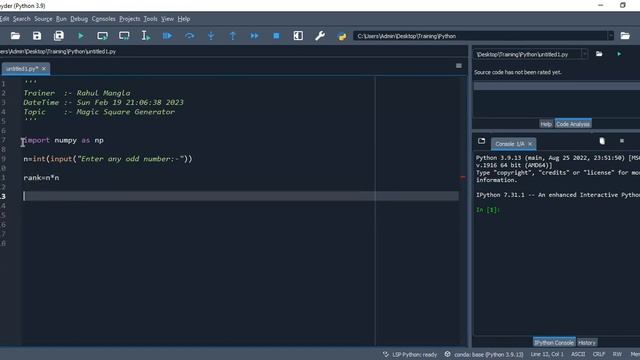Browse for a working directory
The image size is (640, 360).
point(625,36)
